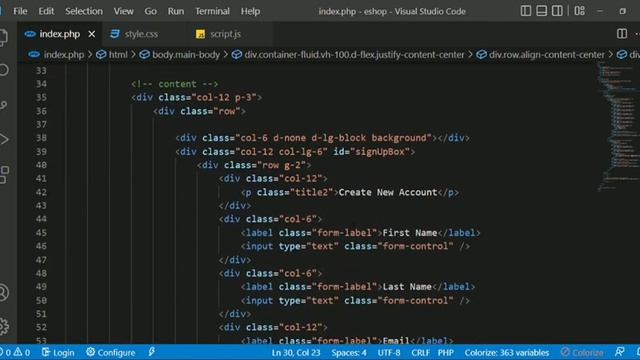Open Extensions in the activity bar

pyautogui.click(x=3, y=174)
